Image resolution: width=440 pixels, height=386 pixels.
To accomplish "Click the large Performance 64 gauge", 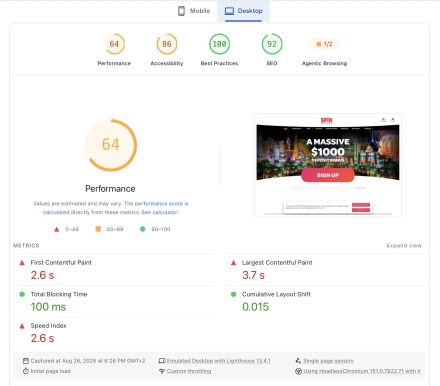I will click(x=111, y=145).
